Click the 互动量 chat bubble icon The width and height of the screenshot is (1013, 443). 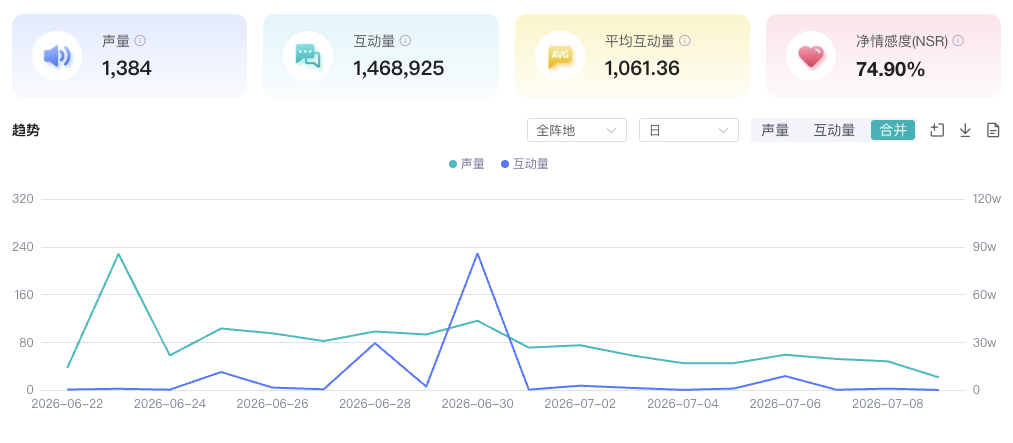308,56
